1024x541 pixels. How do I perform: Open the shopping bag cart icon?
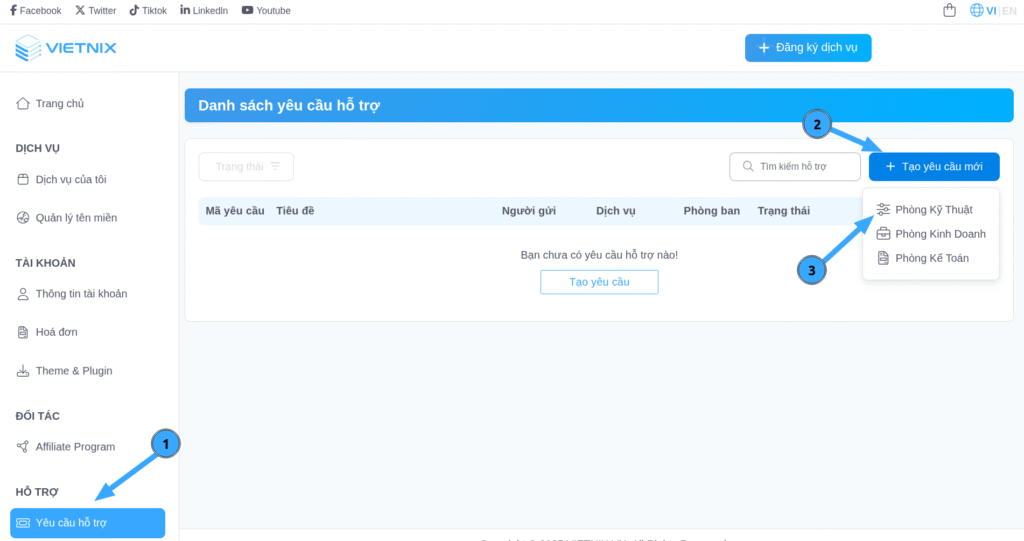coord(949,11)
